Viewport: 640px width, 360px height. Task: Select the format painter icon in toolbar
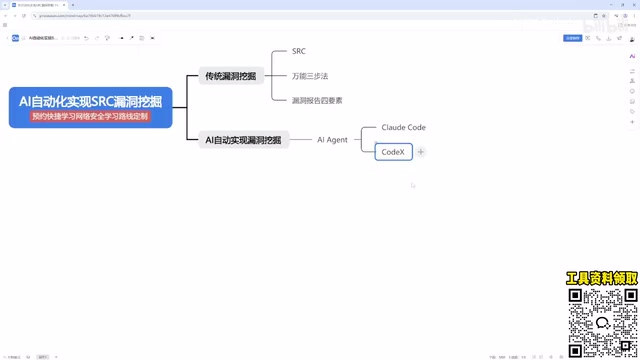(107, 38)
